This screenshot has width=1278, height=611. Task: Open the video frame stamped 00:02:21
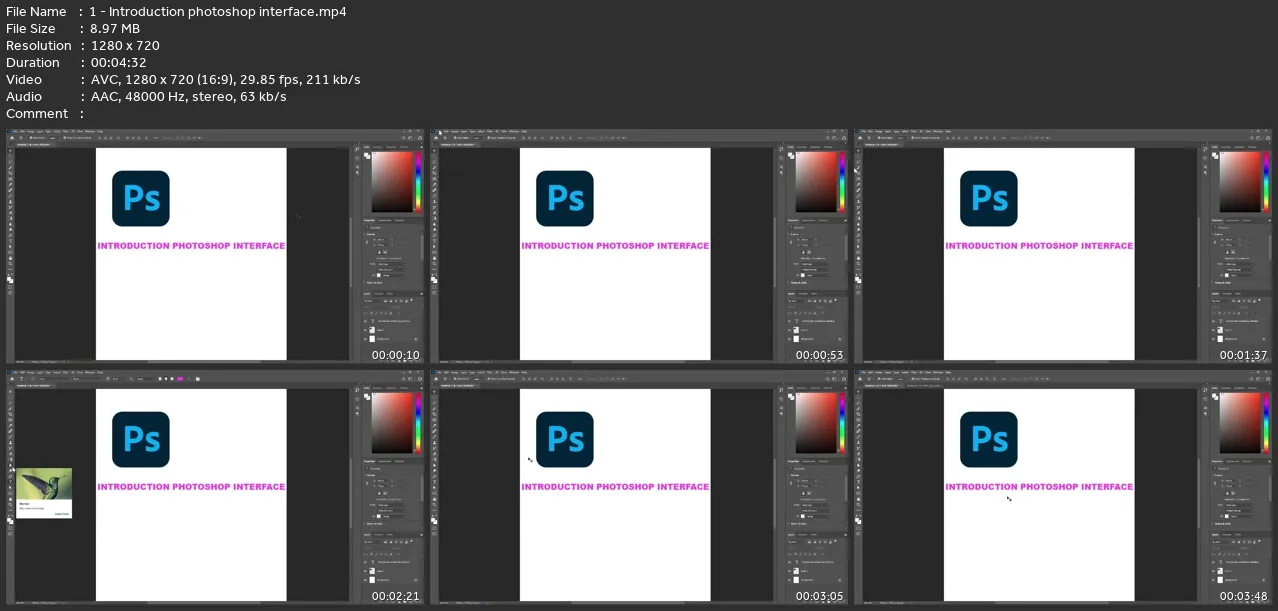(215, 488)
